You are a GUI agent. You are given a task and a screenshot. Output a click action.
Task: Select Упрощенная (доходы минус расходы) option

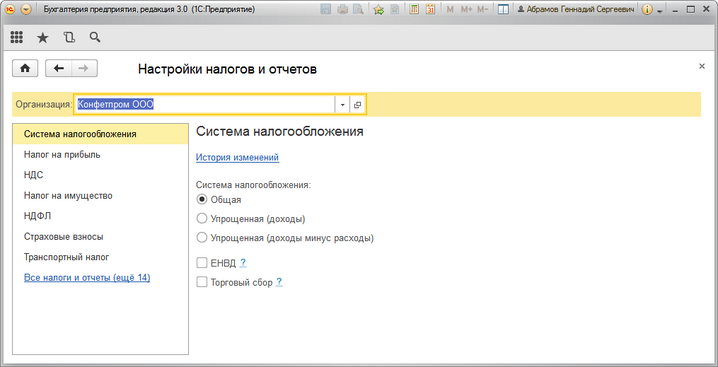click(201, 238)
